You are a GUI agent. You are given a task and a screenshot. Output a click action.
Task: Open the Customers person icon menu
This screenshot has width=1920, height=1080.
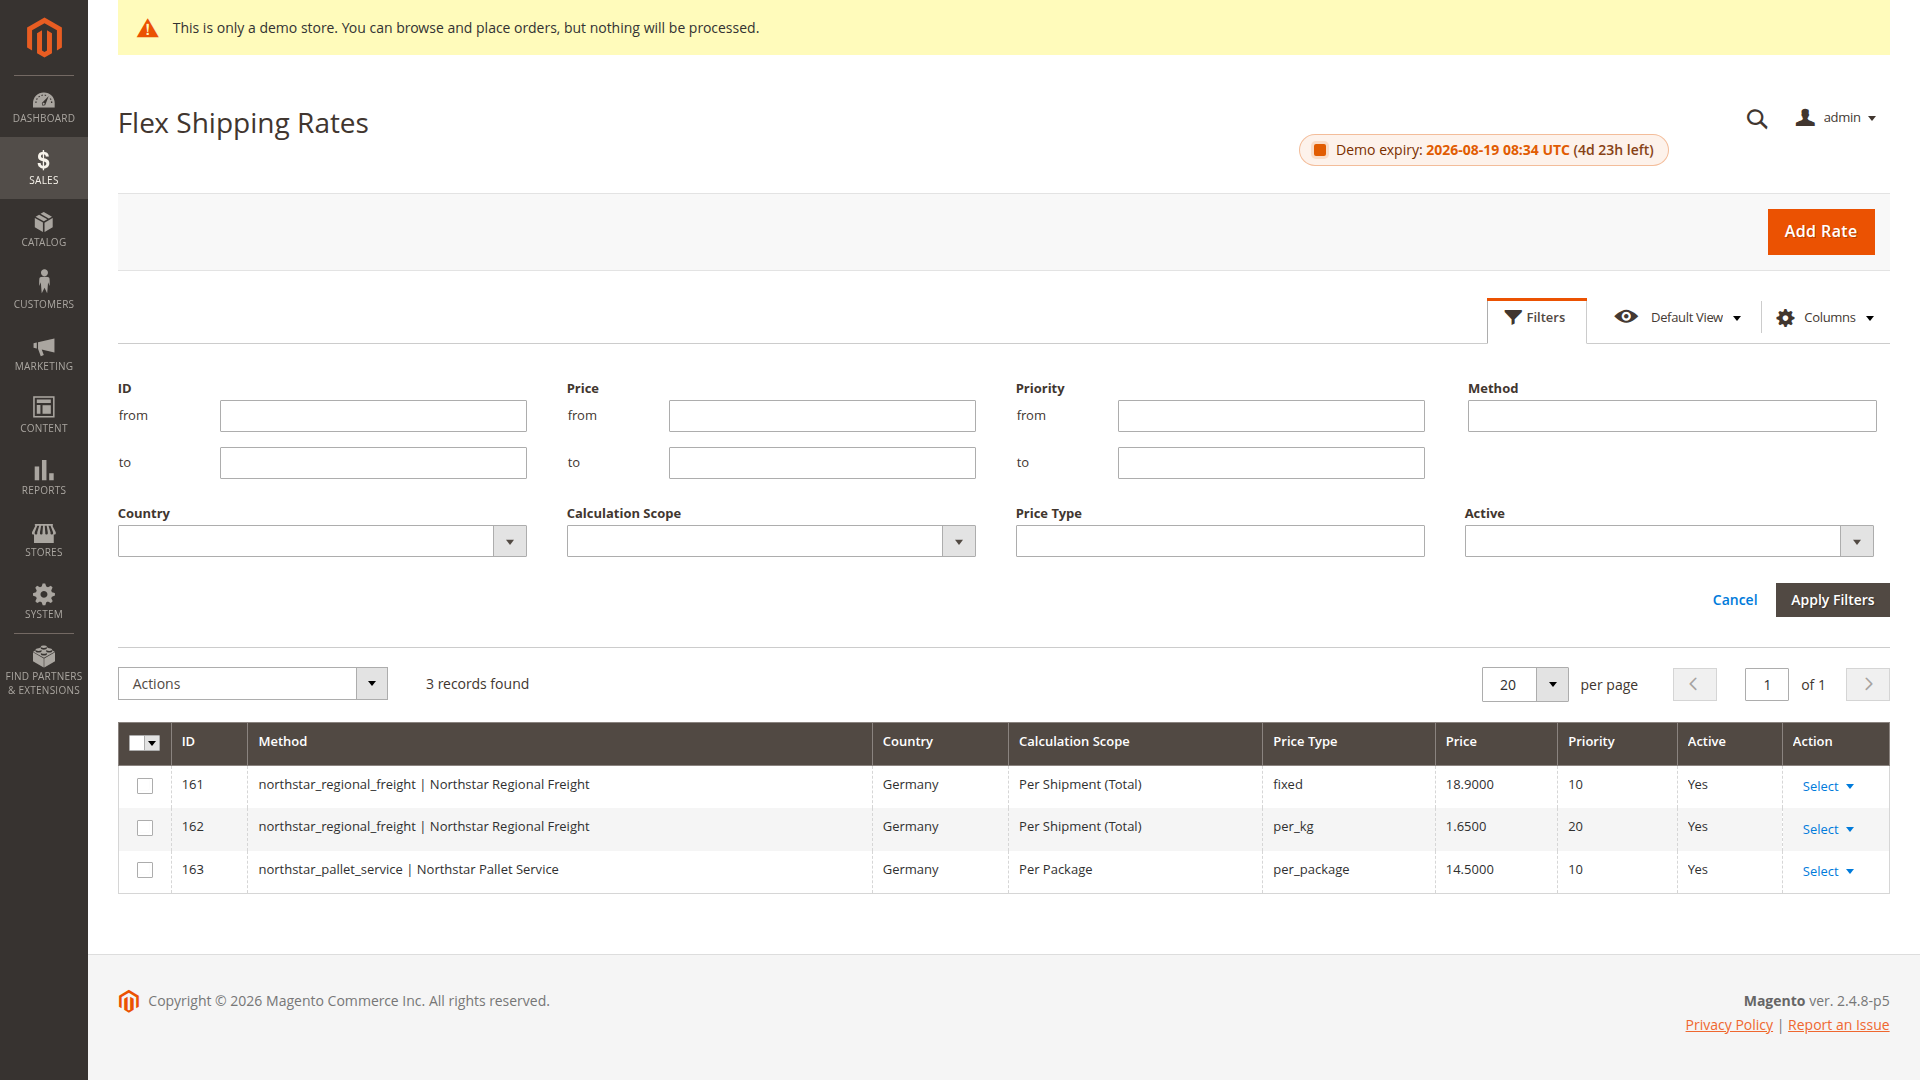click(x=43, y=292)
